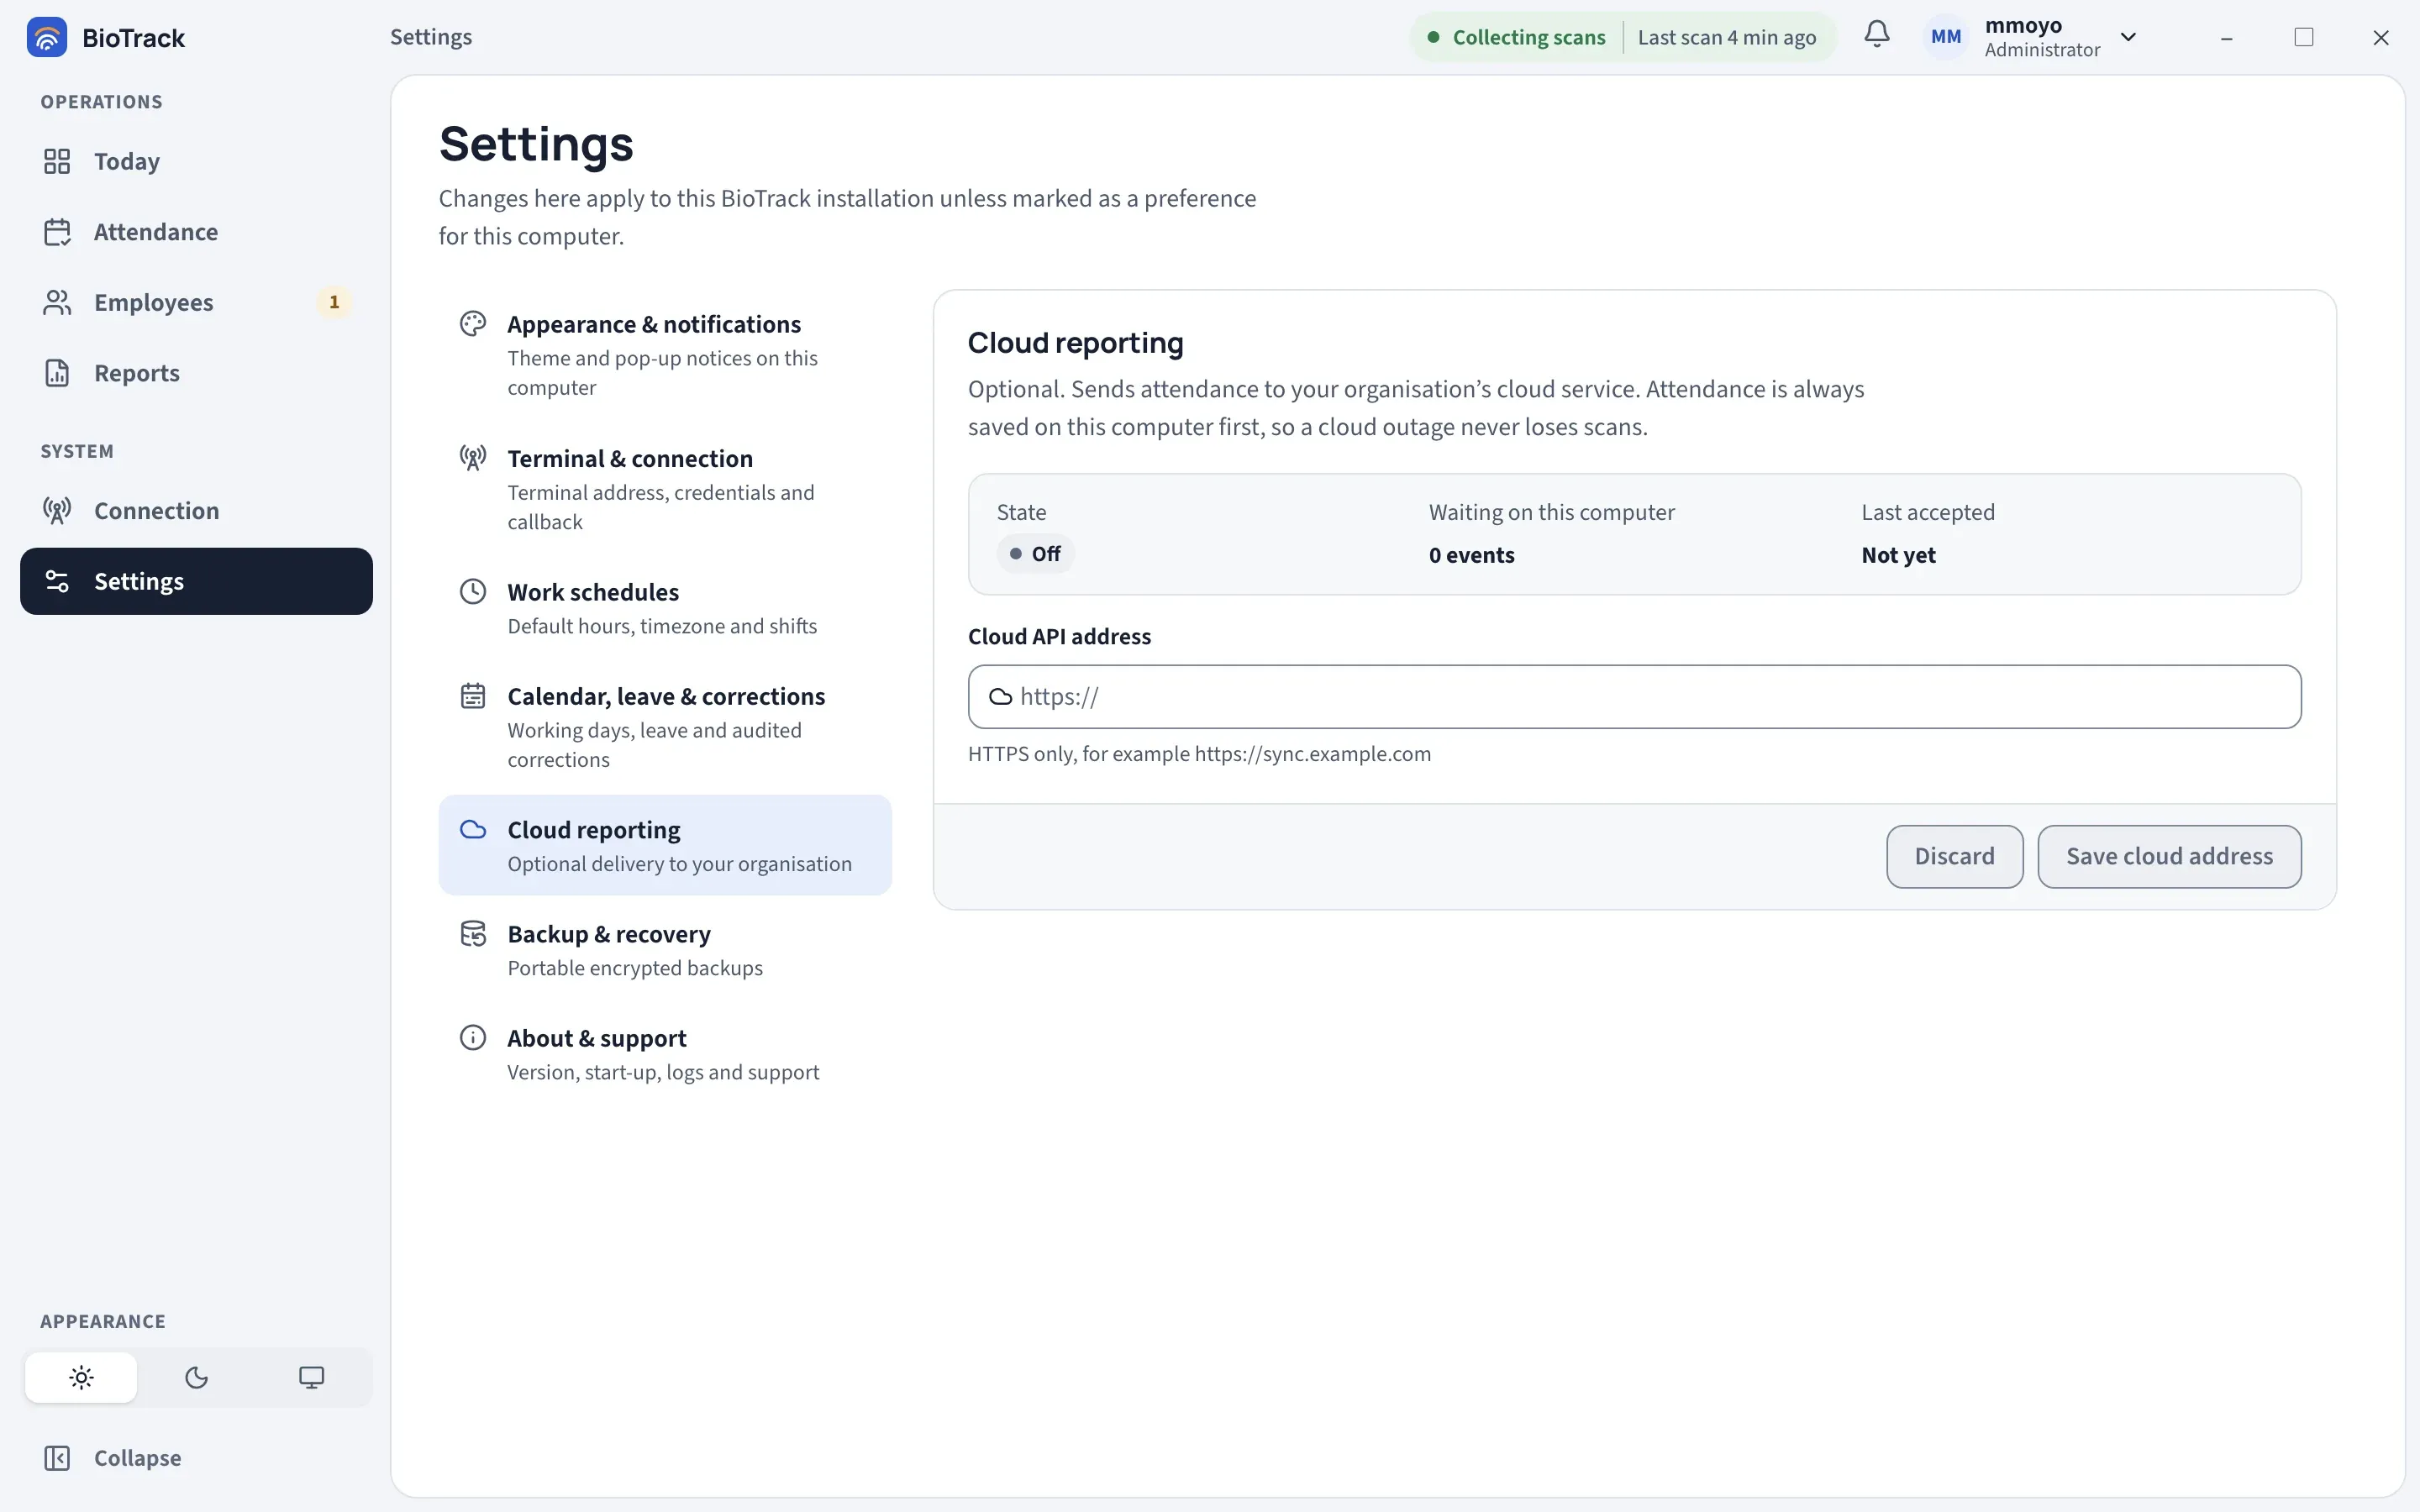Image resolution: width=2420 pixels, height=1512 pixels.
Task: Open notifications bell
Action: [1877, 35]
